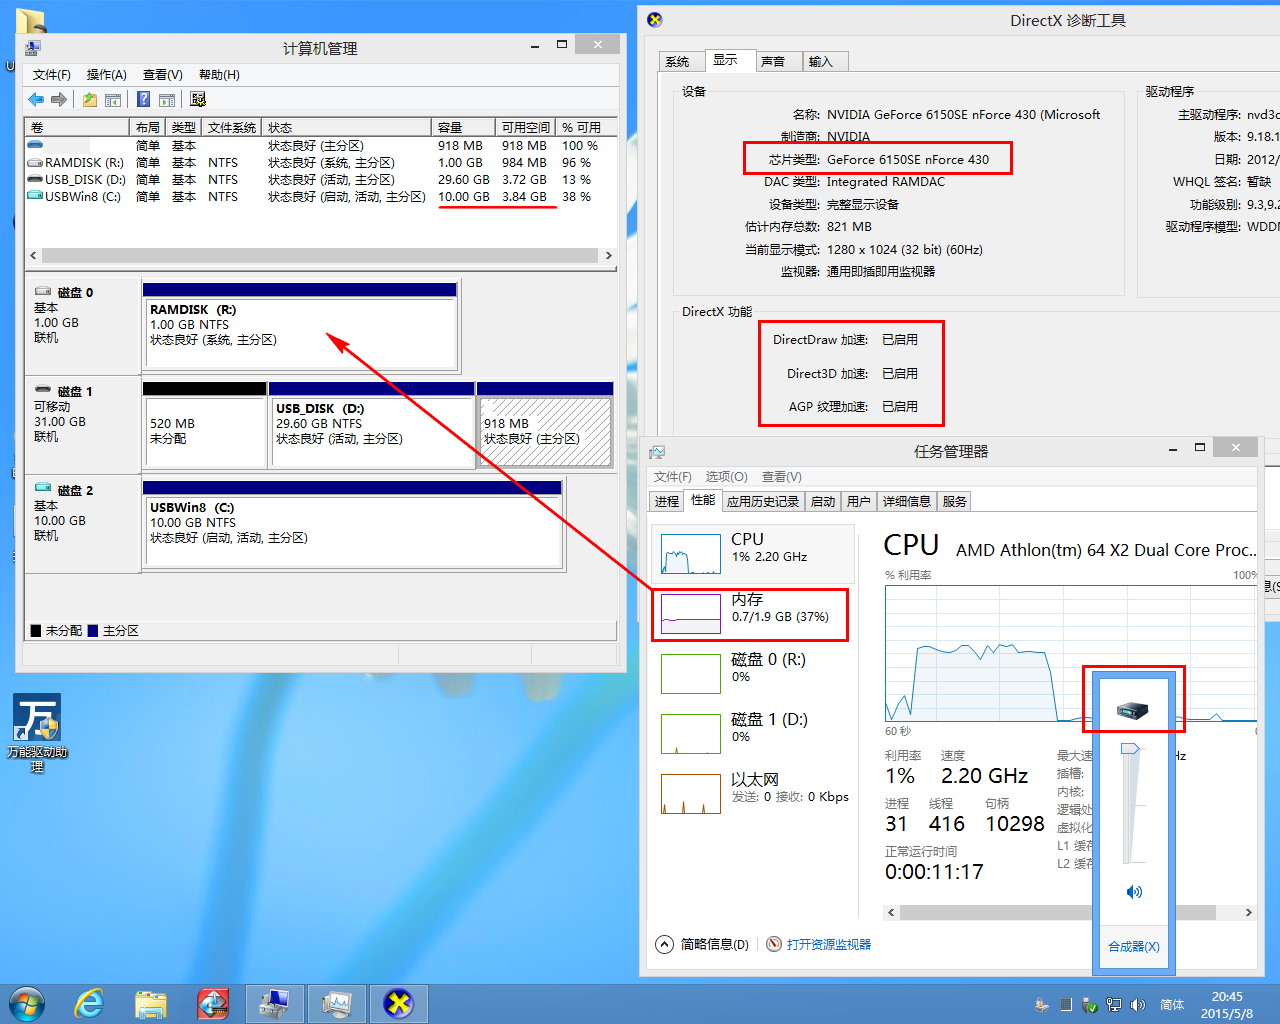
Task: Click the network icon in system tray
Action: pyautogui.click(x=1114, y=1005)
